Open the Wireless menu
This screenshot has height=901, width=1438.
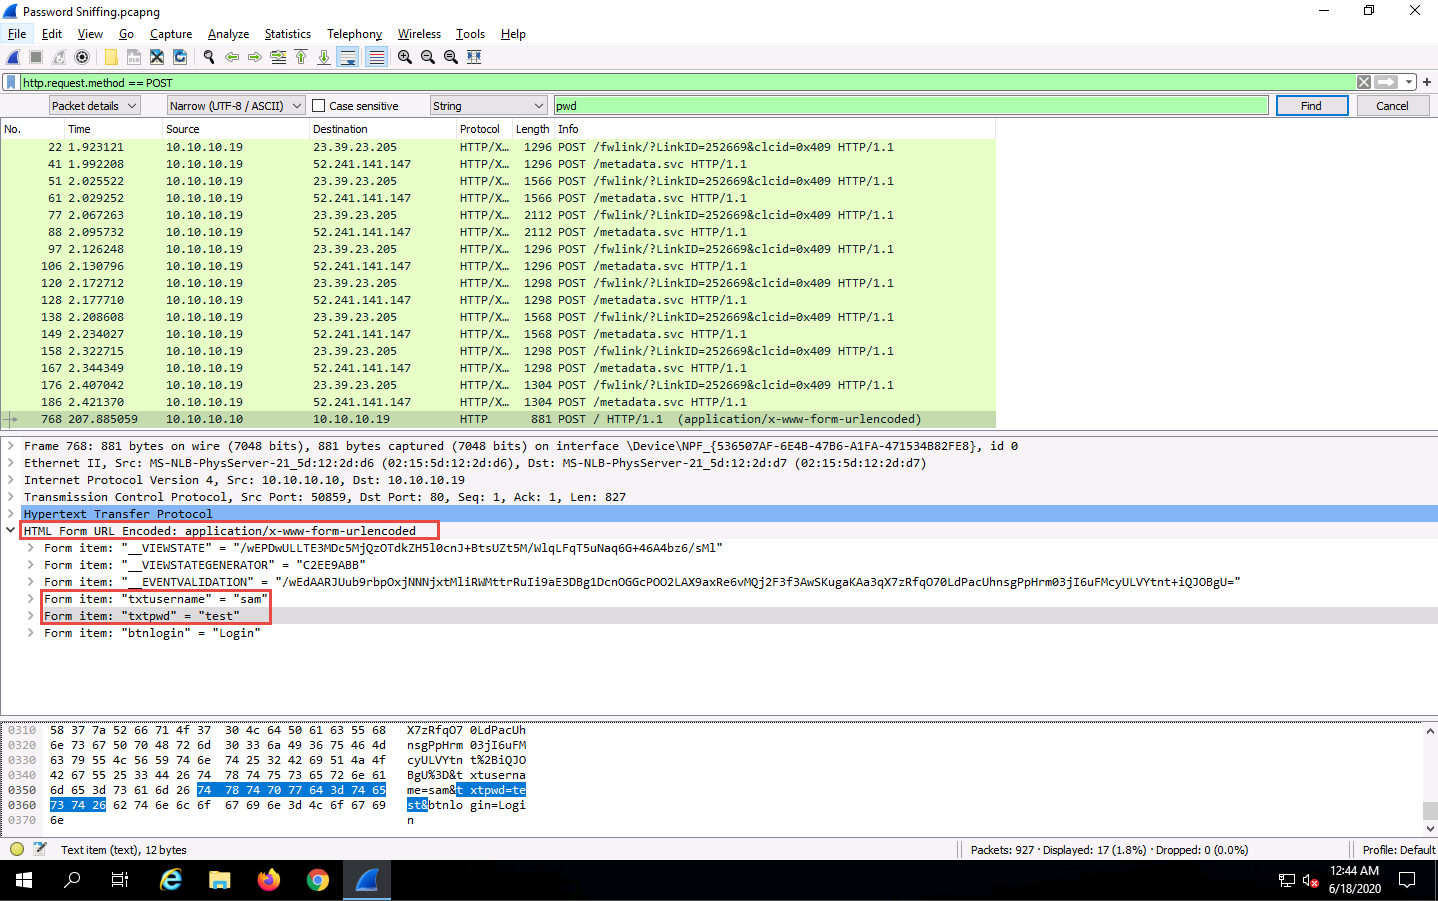(419, 34)
